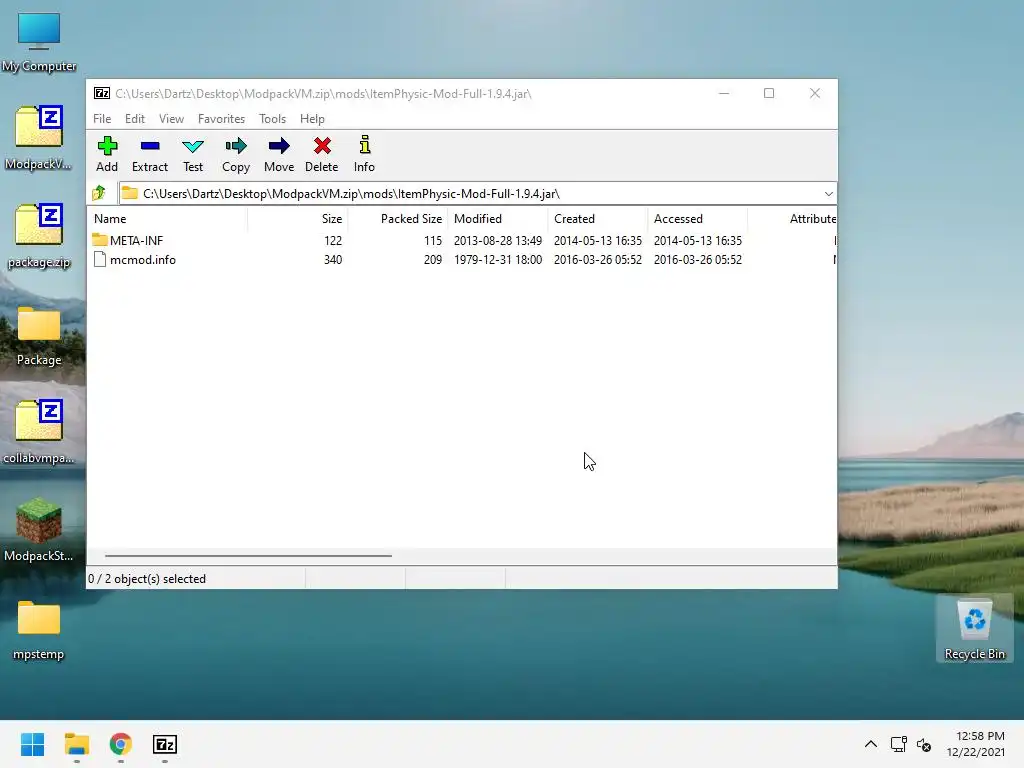Select the mcmod.info file name
Image resolution: width=1024 pixels, height=768 pixels.
pos(142,259)
